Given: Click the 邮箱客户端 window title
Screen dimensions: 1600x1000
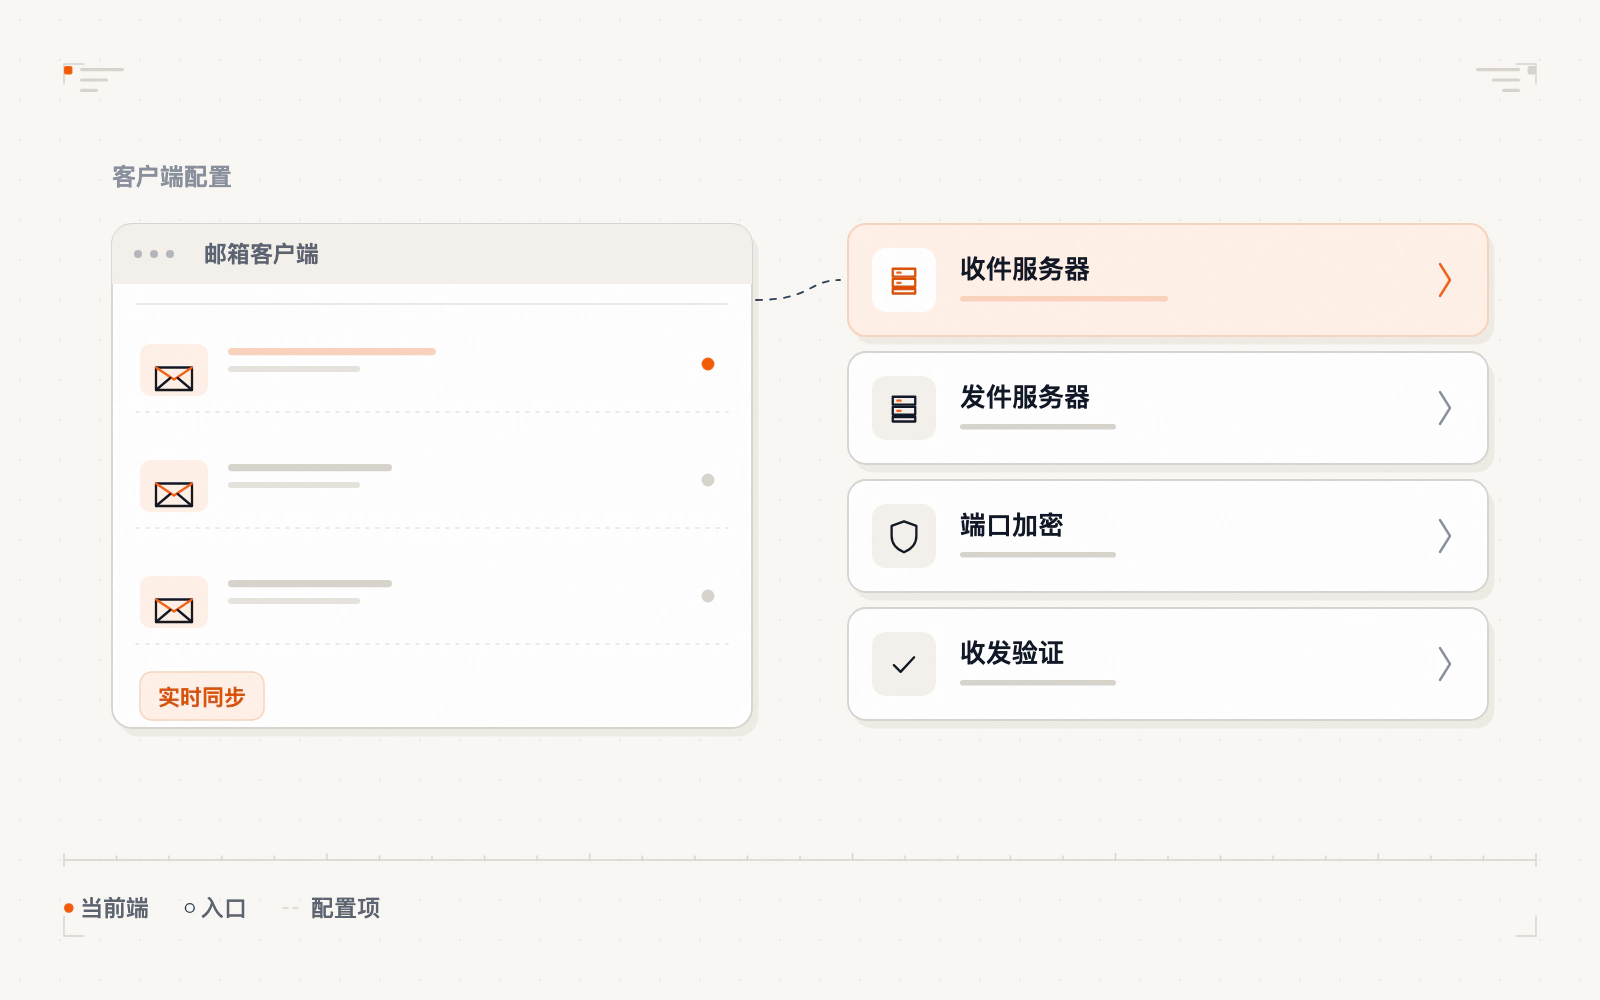Looking at the screenshot, I should point(261,254).
